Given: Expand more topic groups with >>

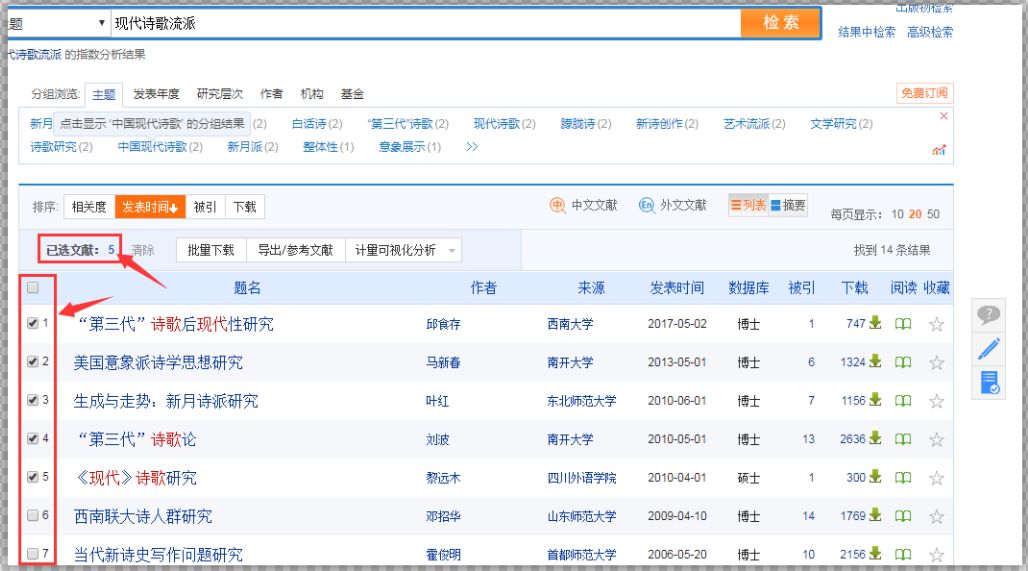Looking at the screenshot, I should click(x=472, y=146).
